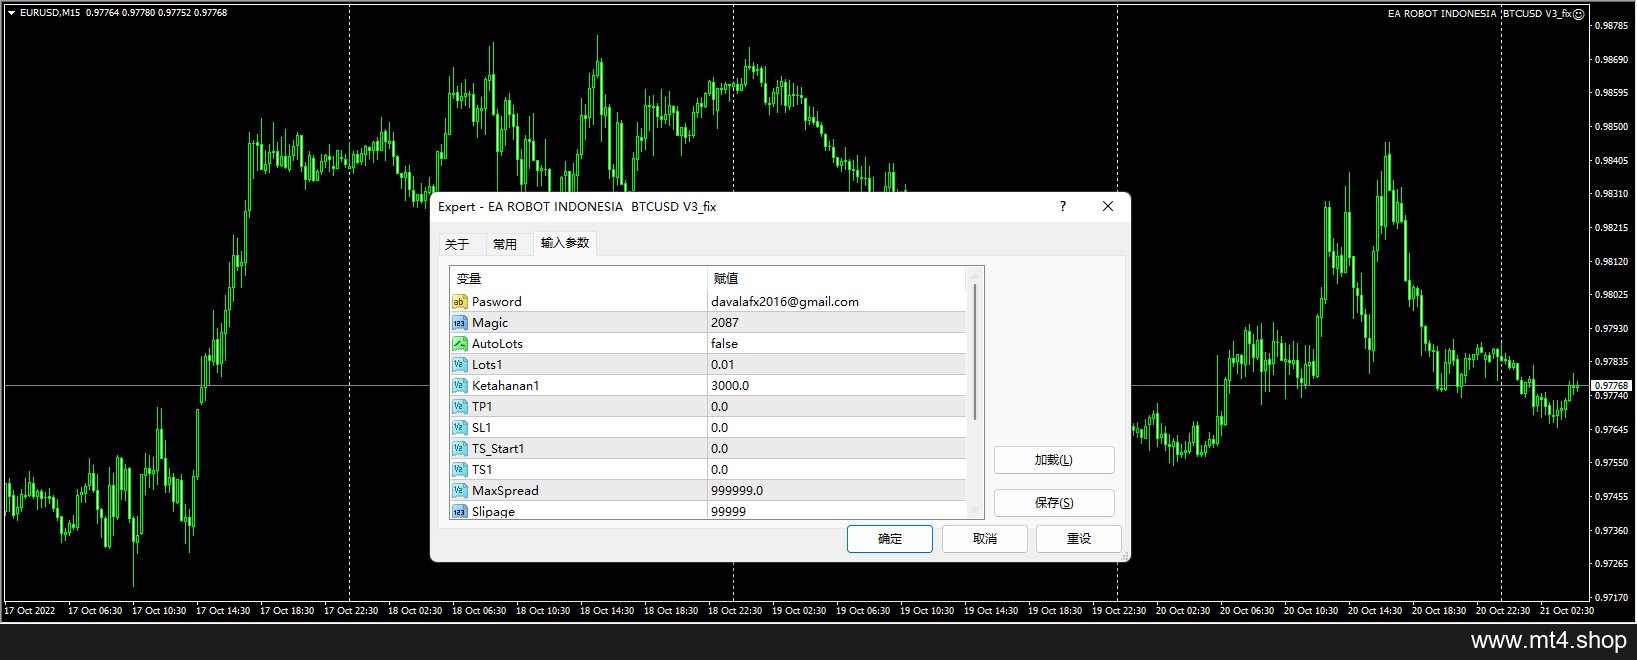Switch to the 关于 tab
The width and height of the screenshot is (1637, 660).
[x=457, y=244]
